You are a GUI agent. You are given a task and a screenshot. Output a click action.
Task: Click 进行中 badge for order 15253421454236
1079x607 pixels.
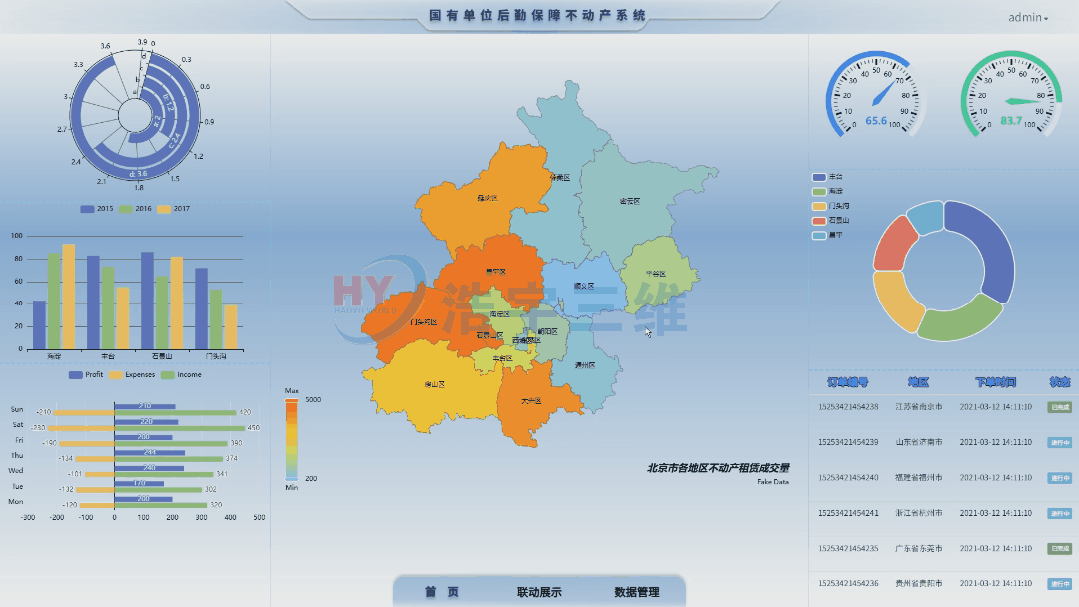pyautogui.click(x=1059, y=584)
